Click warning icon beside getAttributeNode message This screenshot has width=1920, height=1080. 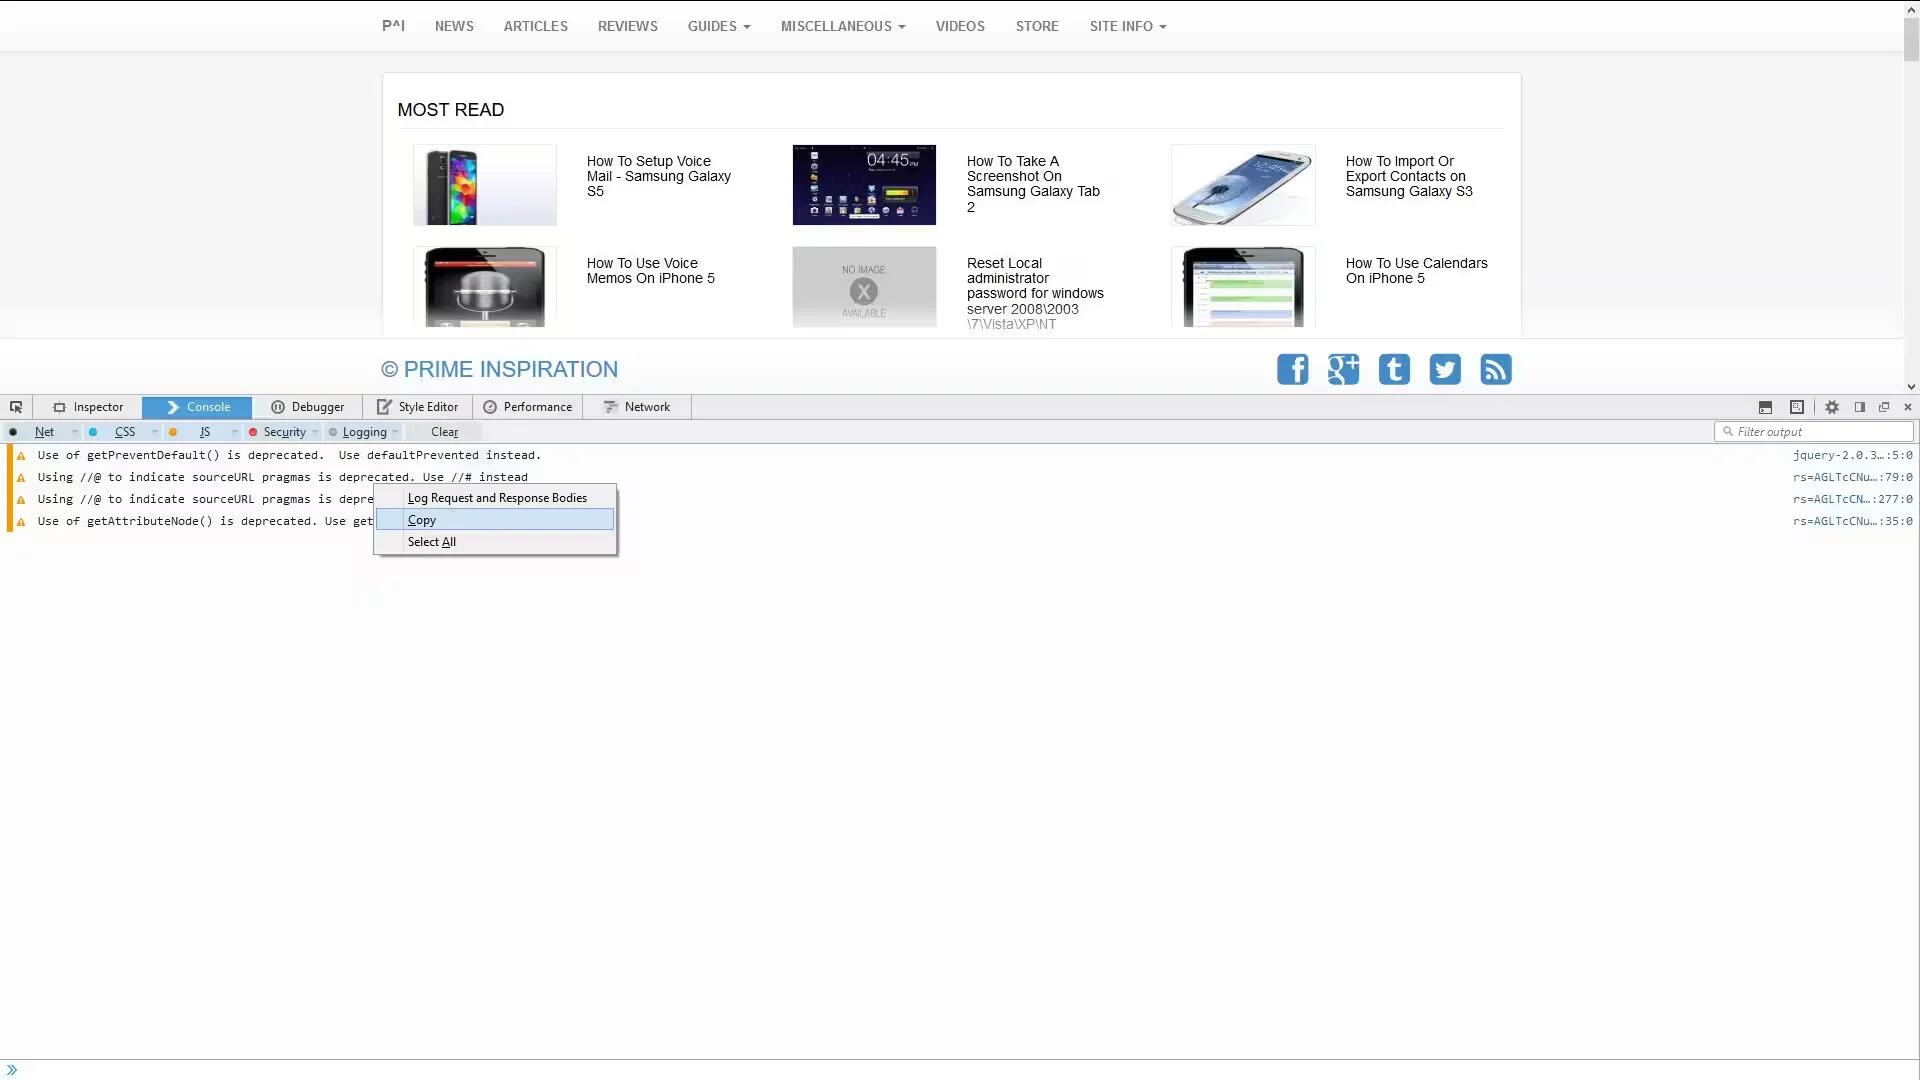pyautogui.click(x=21, y=522)
